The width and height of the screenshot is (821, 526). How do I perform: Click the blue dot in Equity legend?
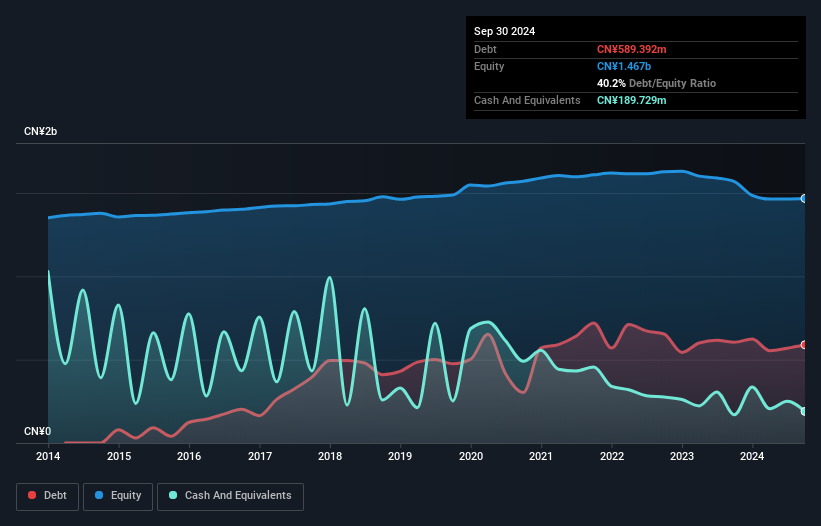point(100,496)
